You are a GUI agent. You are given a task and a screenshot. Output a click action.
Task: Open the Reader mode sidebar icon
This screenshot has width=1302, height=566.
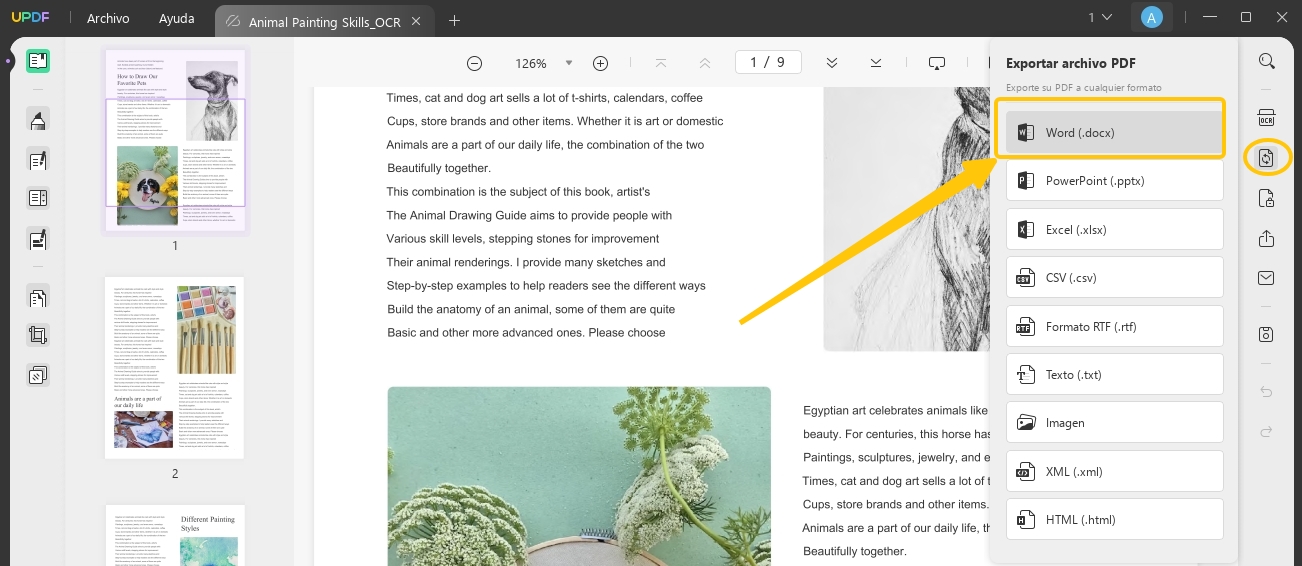click(x=38, y=61)
